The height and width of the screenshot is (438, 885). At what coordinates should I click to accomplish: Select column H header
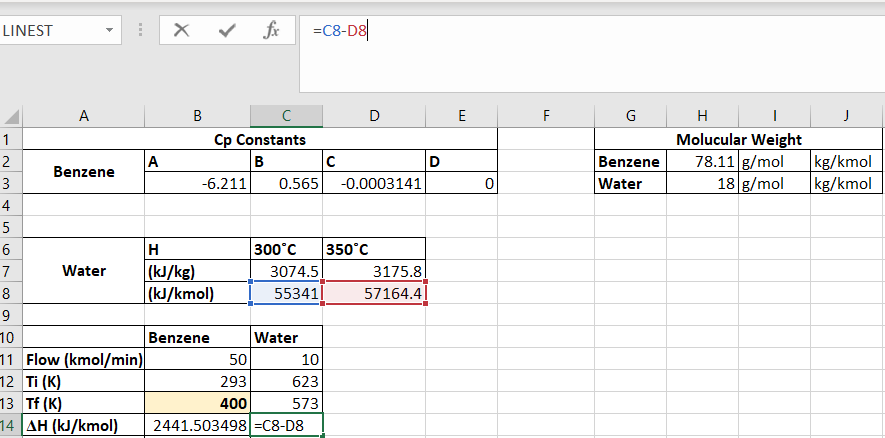click(x=701, y=116)
